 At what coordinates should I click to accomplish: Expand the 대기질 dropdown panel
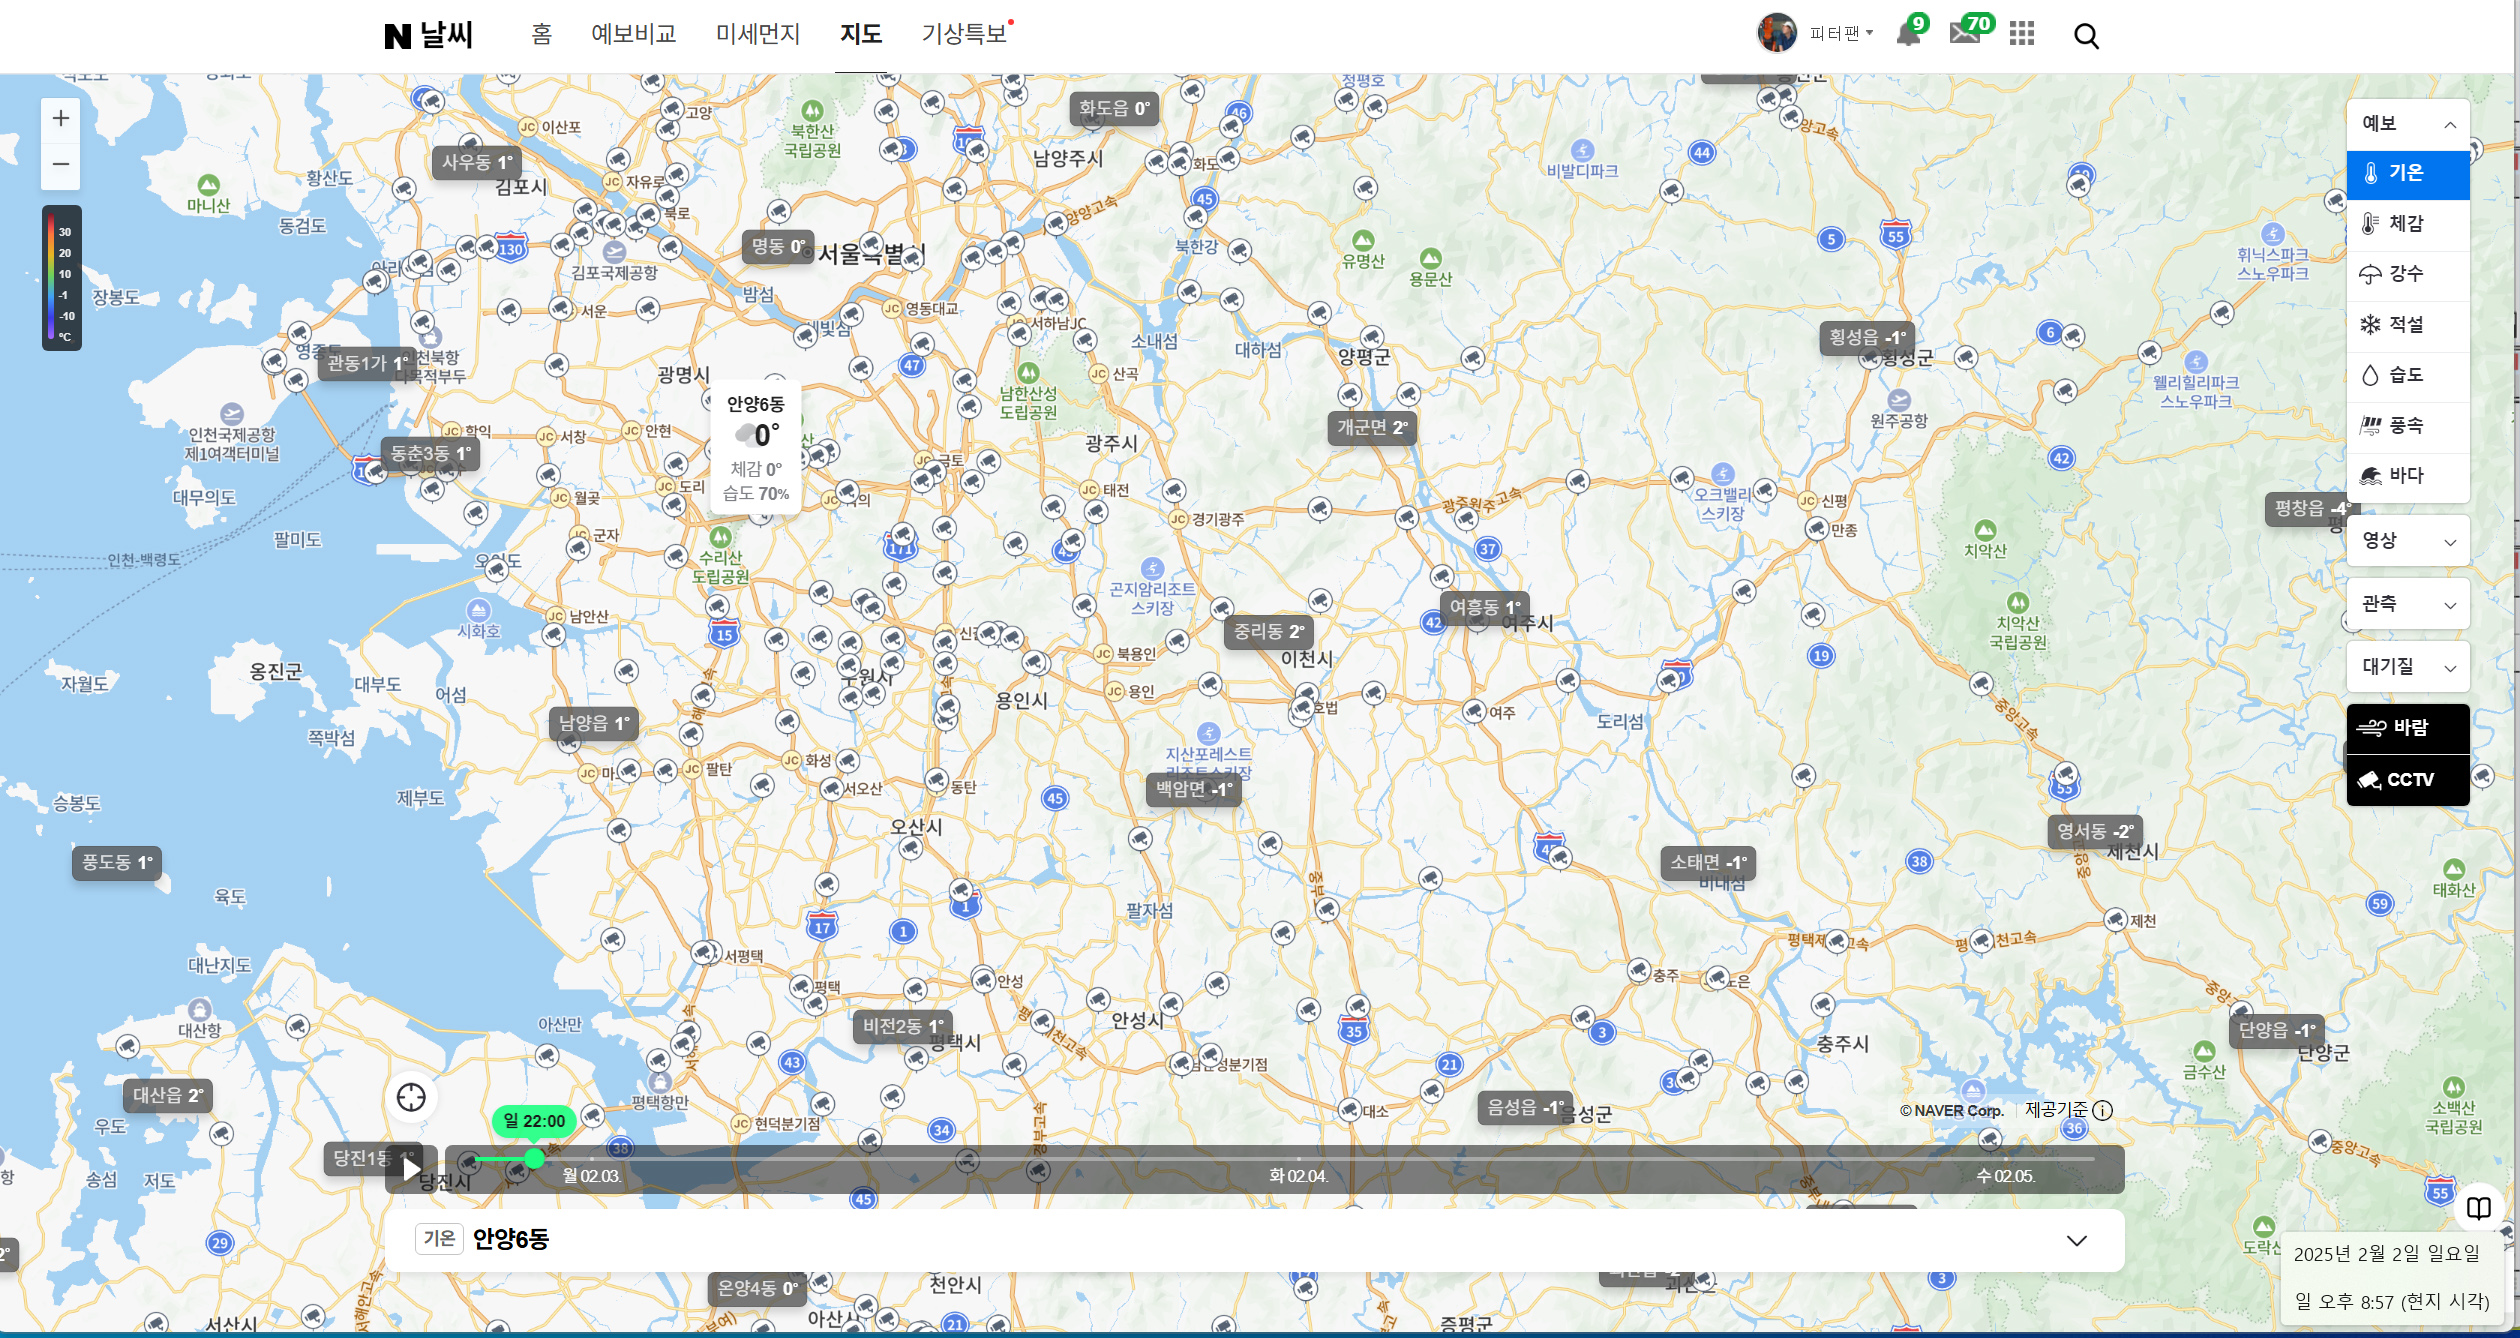tap(2407, 667)
